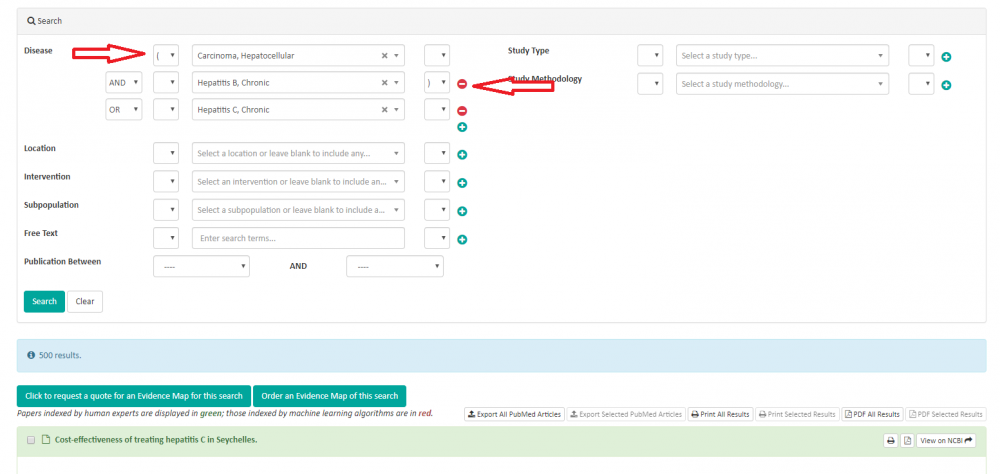Click into the Free Text search field

tap(298, 238)
